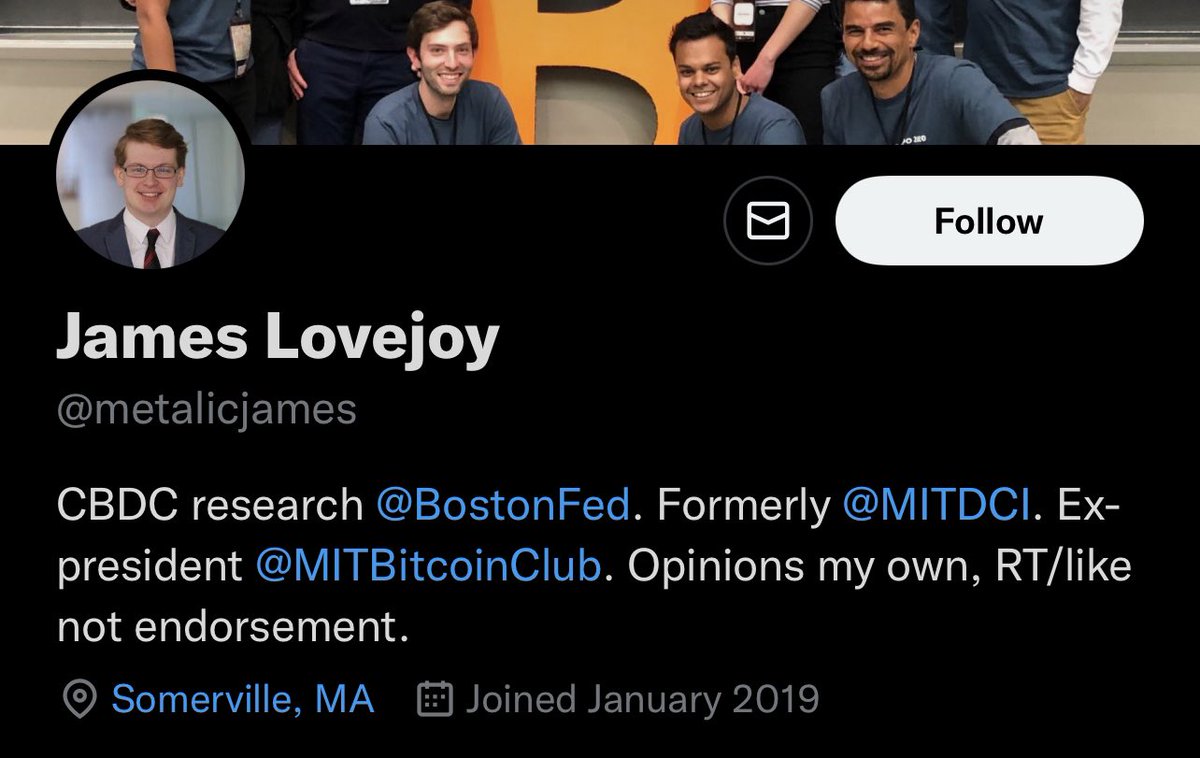Click the word "Formerly" in bio
Image resolution: width=1200 pixels, height=758 pixels.
(743, 506)
